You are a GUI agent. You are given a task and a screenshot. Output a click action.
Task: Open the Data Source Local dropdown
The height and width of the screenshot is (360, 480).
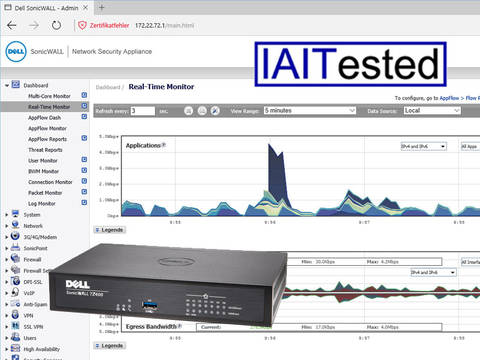pyautogui.click(x=432, y=111)
